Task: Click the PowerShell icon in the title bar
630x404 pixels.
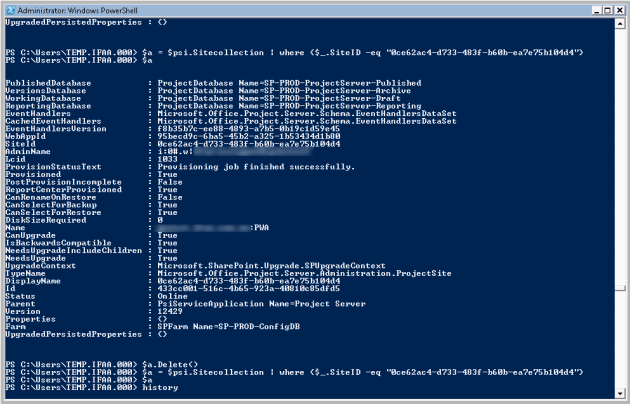Action: click(11, 10)
